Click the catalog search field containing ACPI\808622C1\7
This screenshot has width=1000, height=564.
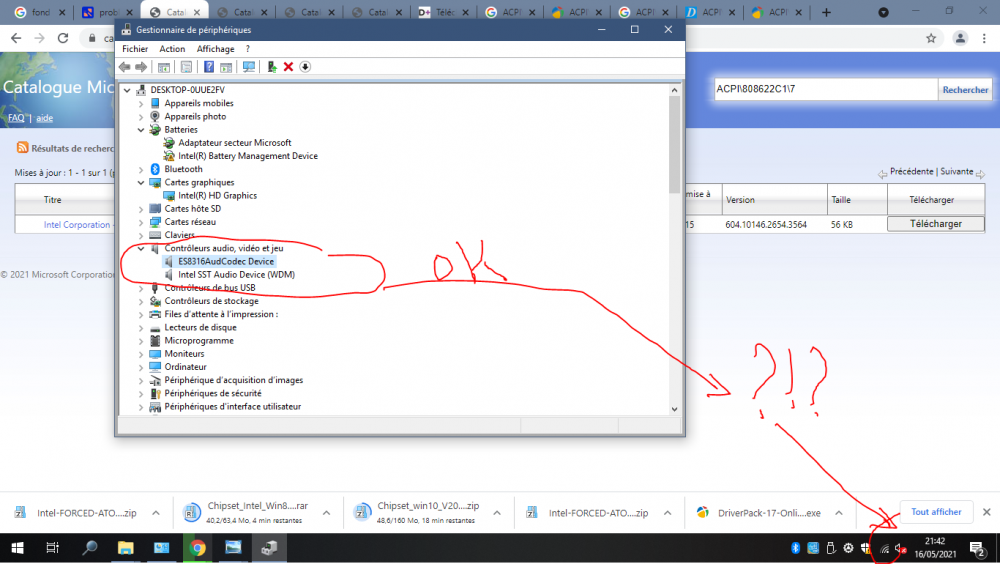pos(825,89)
